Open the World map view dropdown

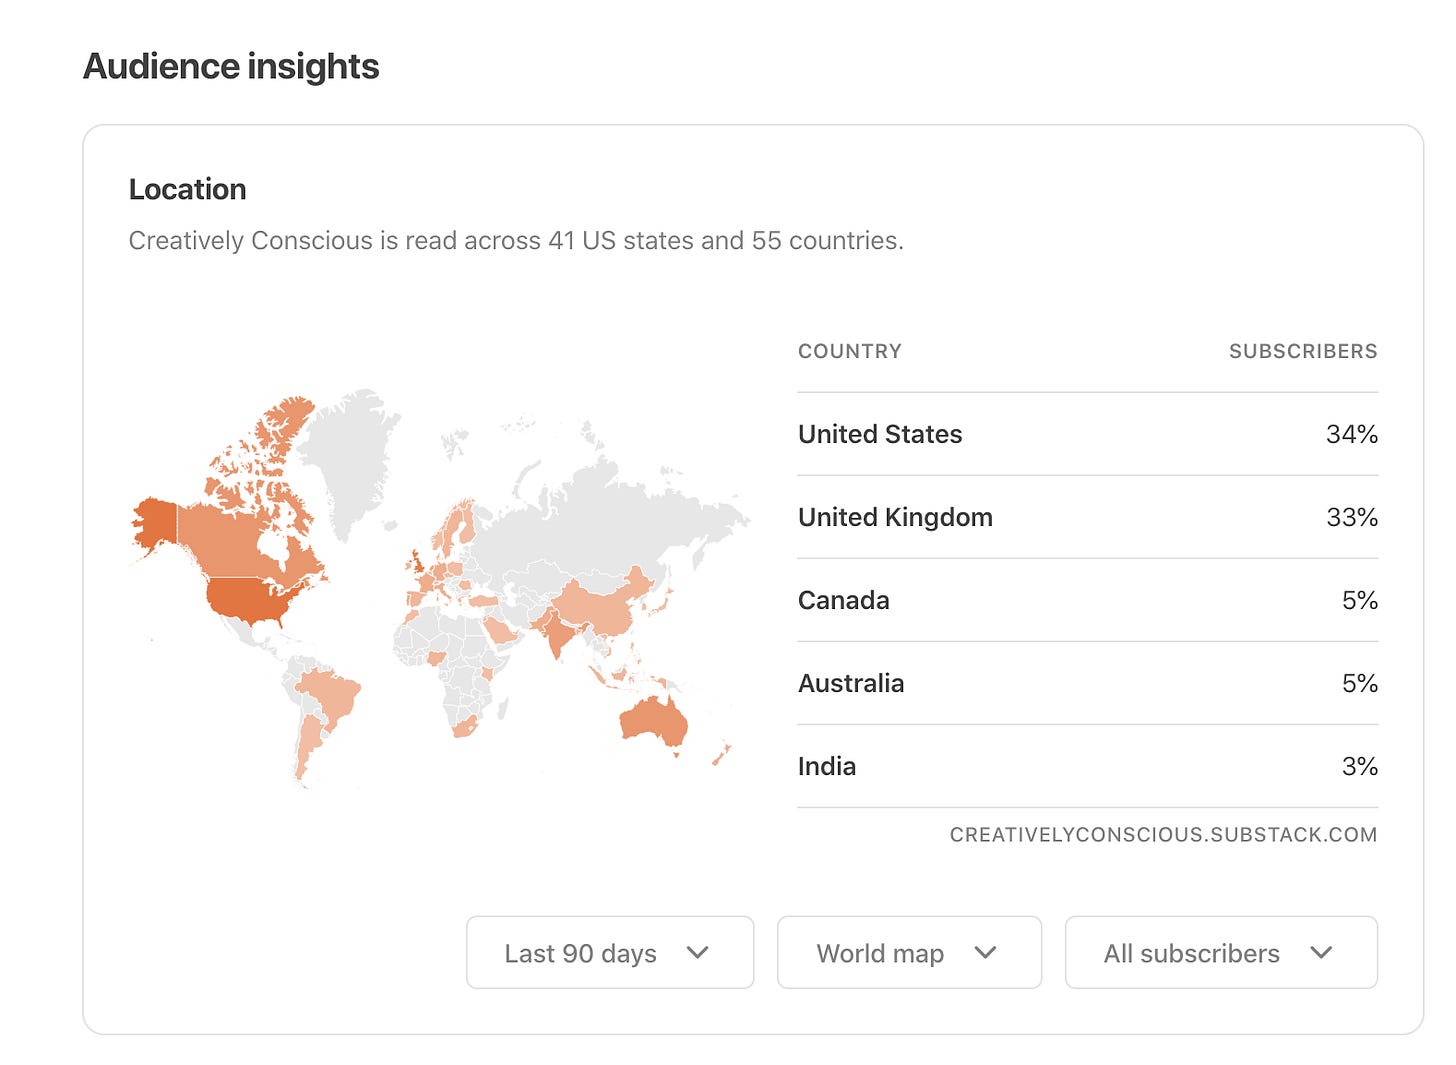pyautogui.click(x=909, y=952)
